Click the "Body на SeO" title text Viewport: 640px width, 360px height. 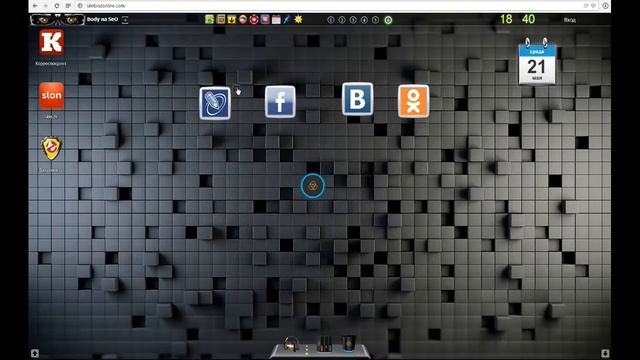tap(102, 19)
